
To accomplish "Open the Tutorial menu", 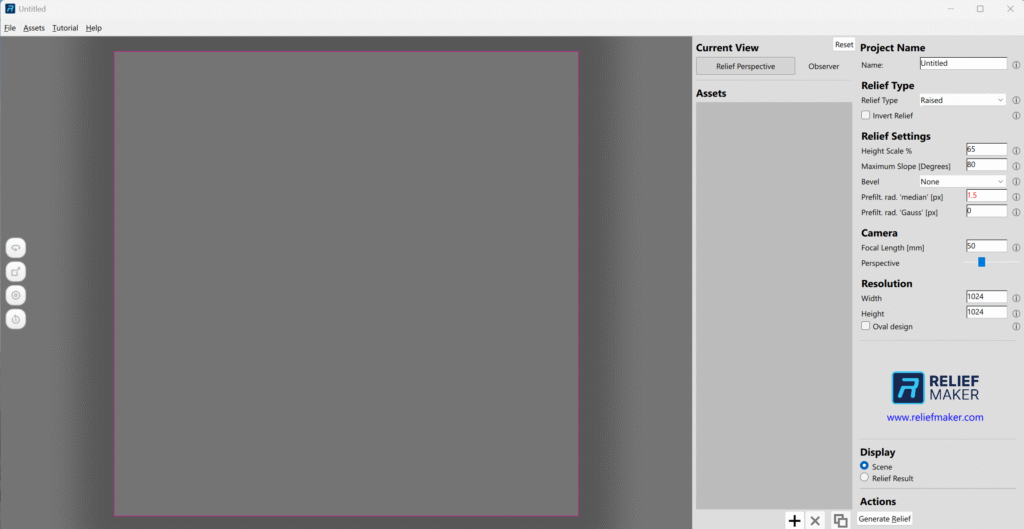I will (65, 28).
